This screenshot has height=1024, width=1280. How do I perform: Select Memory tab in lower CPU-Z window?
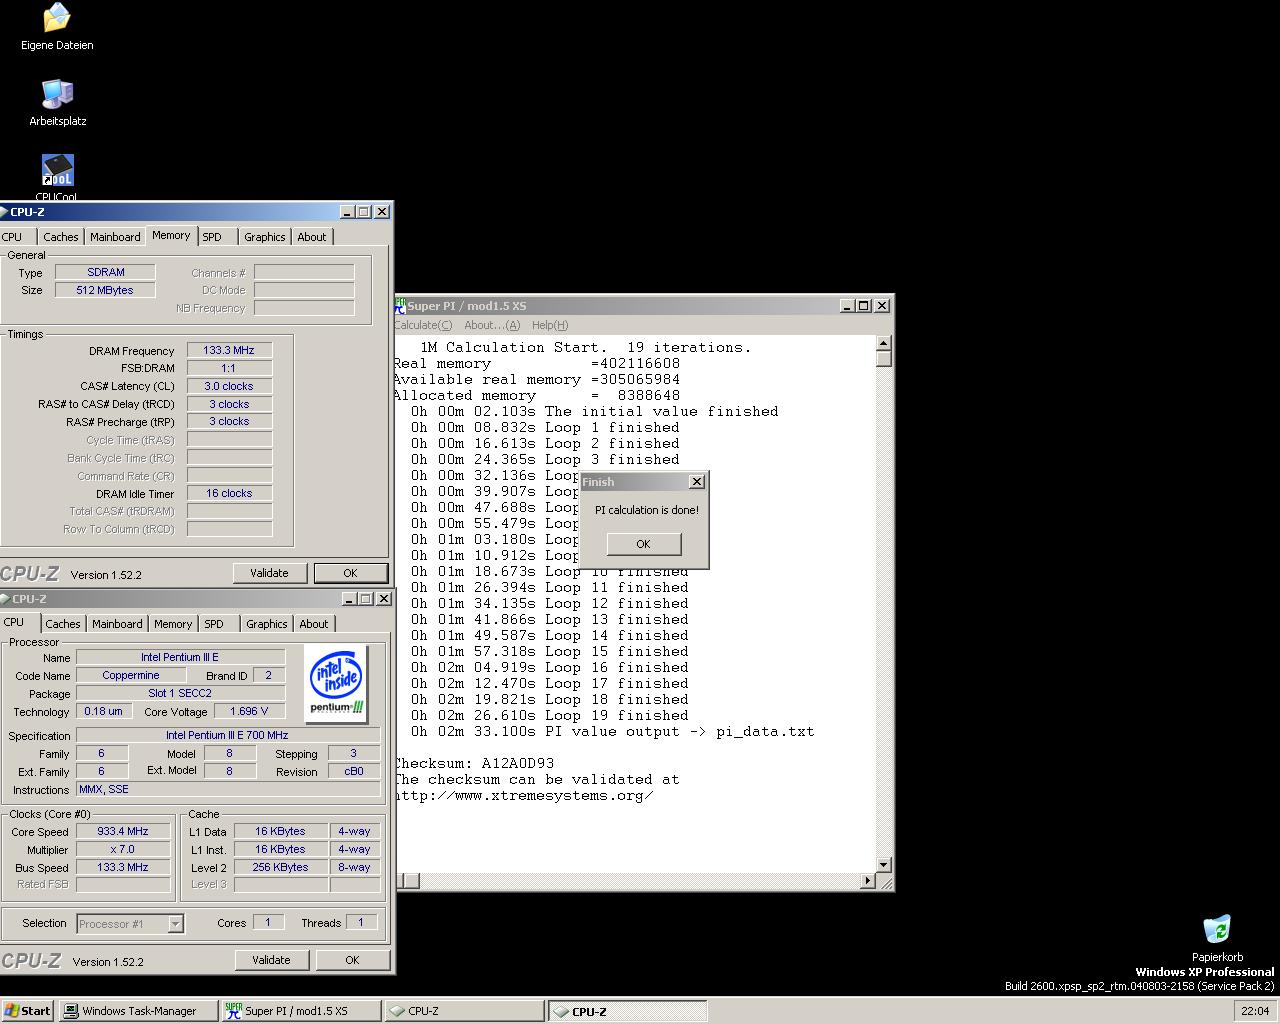173,624
